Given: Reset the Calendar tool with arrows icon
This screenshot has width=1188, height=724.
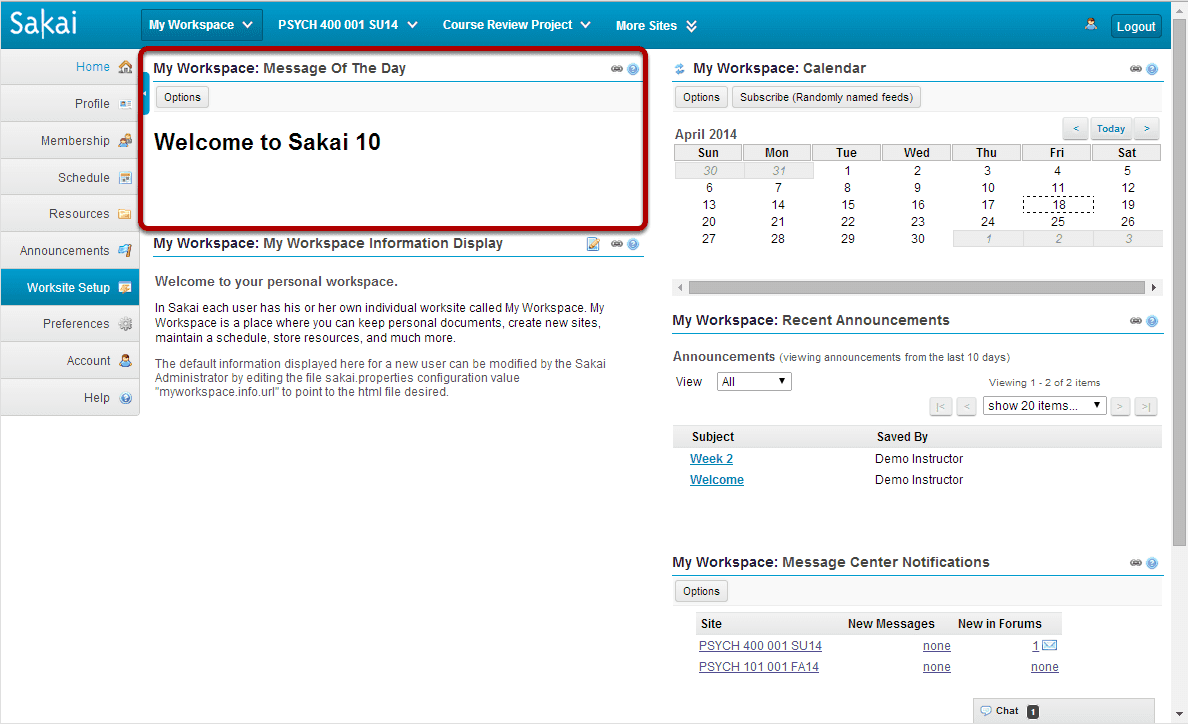Looking at the screenshot, I should tap(680, 69).
